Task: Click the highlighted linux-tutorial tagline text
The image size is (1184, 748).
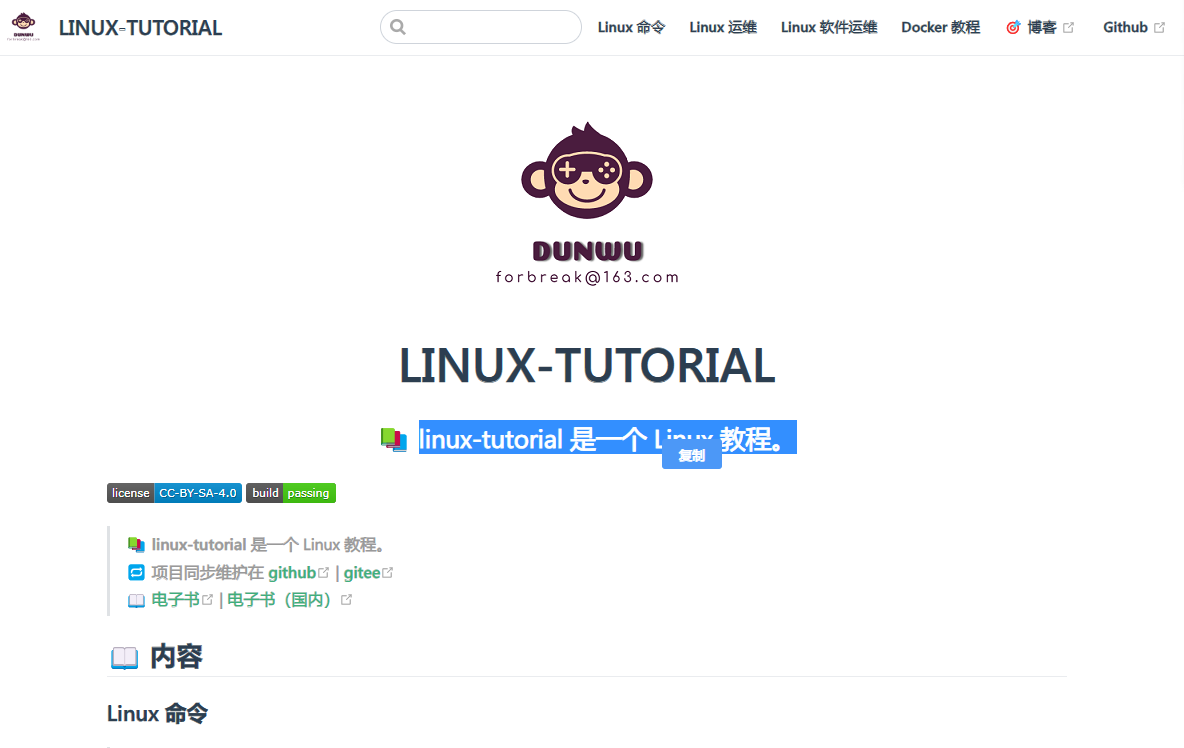Action: pos(608,438)
